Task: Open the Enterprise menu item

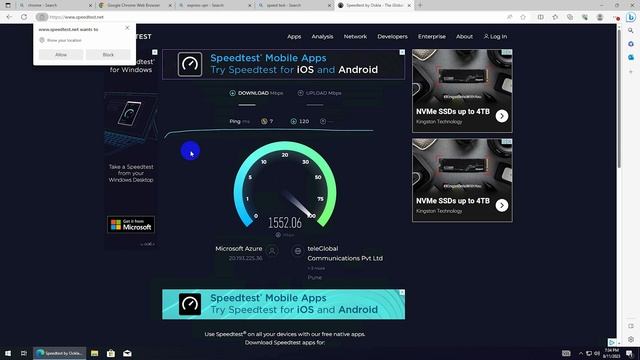Action: pyautogui.click(x=432, y=36)
